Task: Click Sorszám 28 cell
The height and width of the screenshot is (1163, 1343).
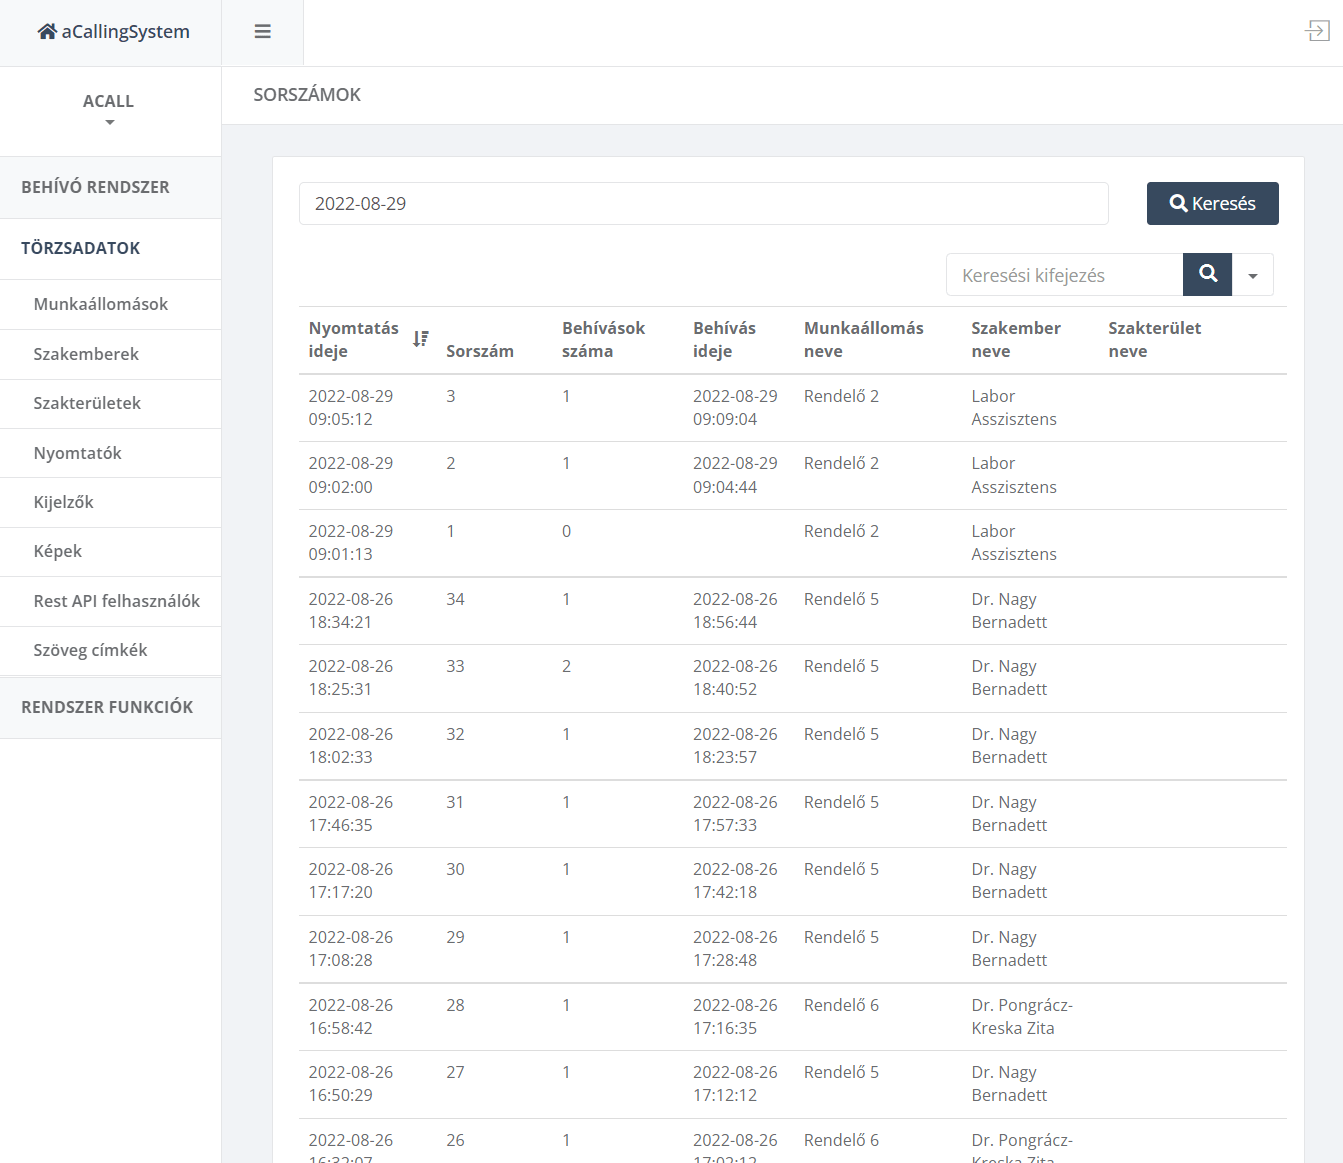Action: coord(455,1005)
